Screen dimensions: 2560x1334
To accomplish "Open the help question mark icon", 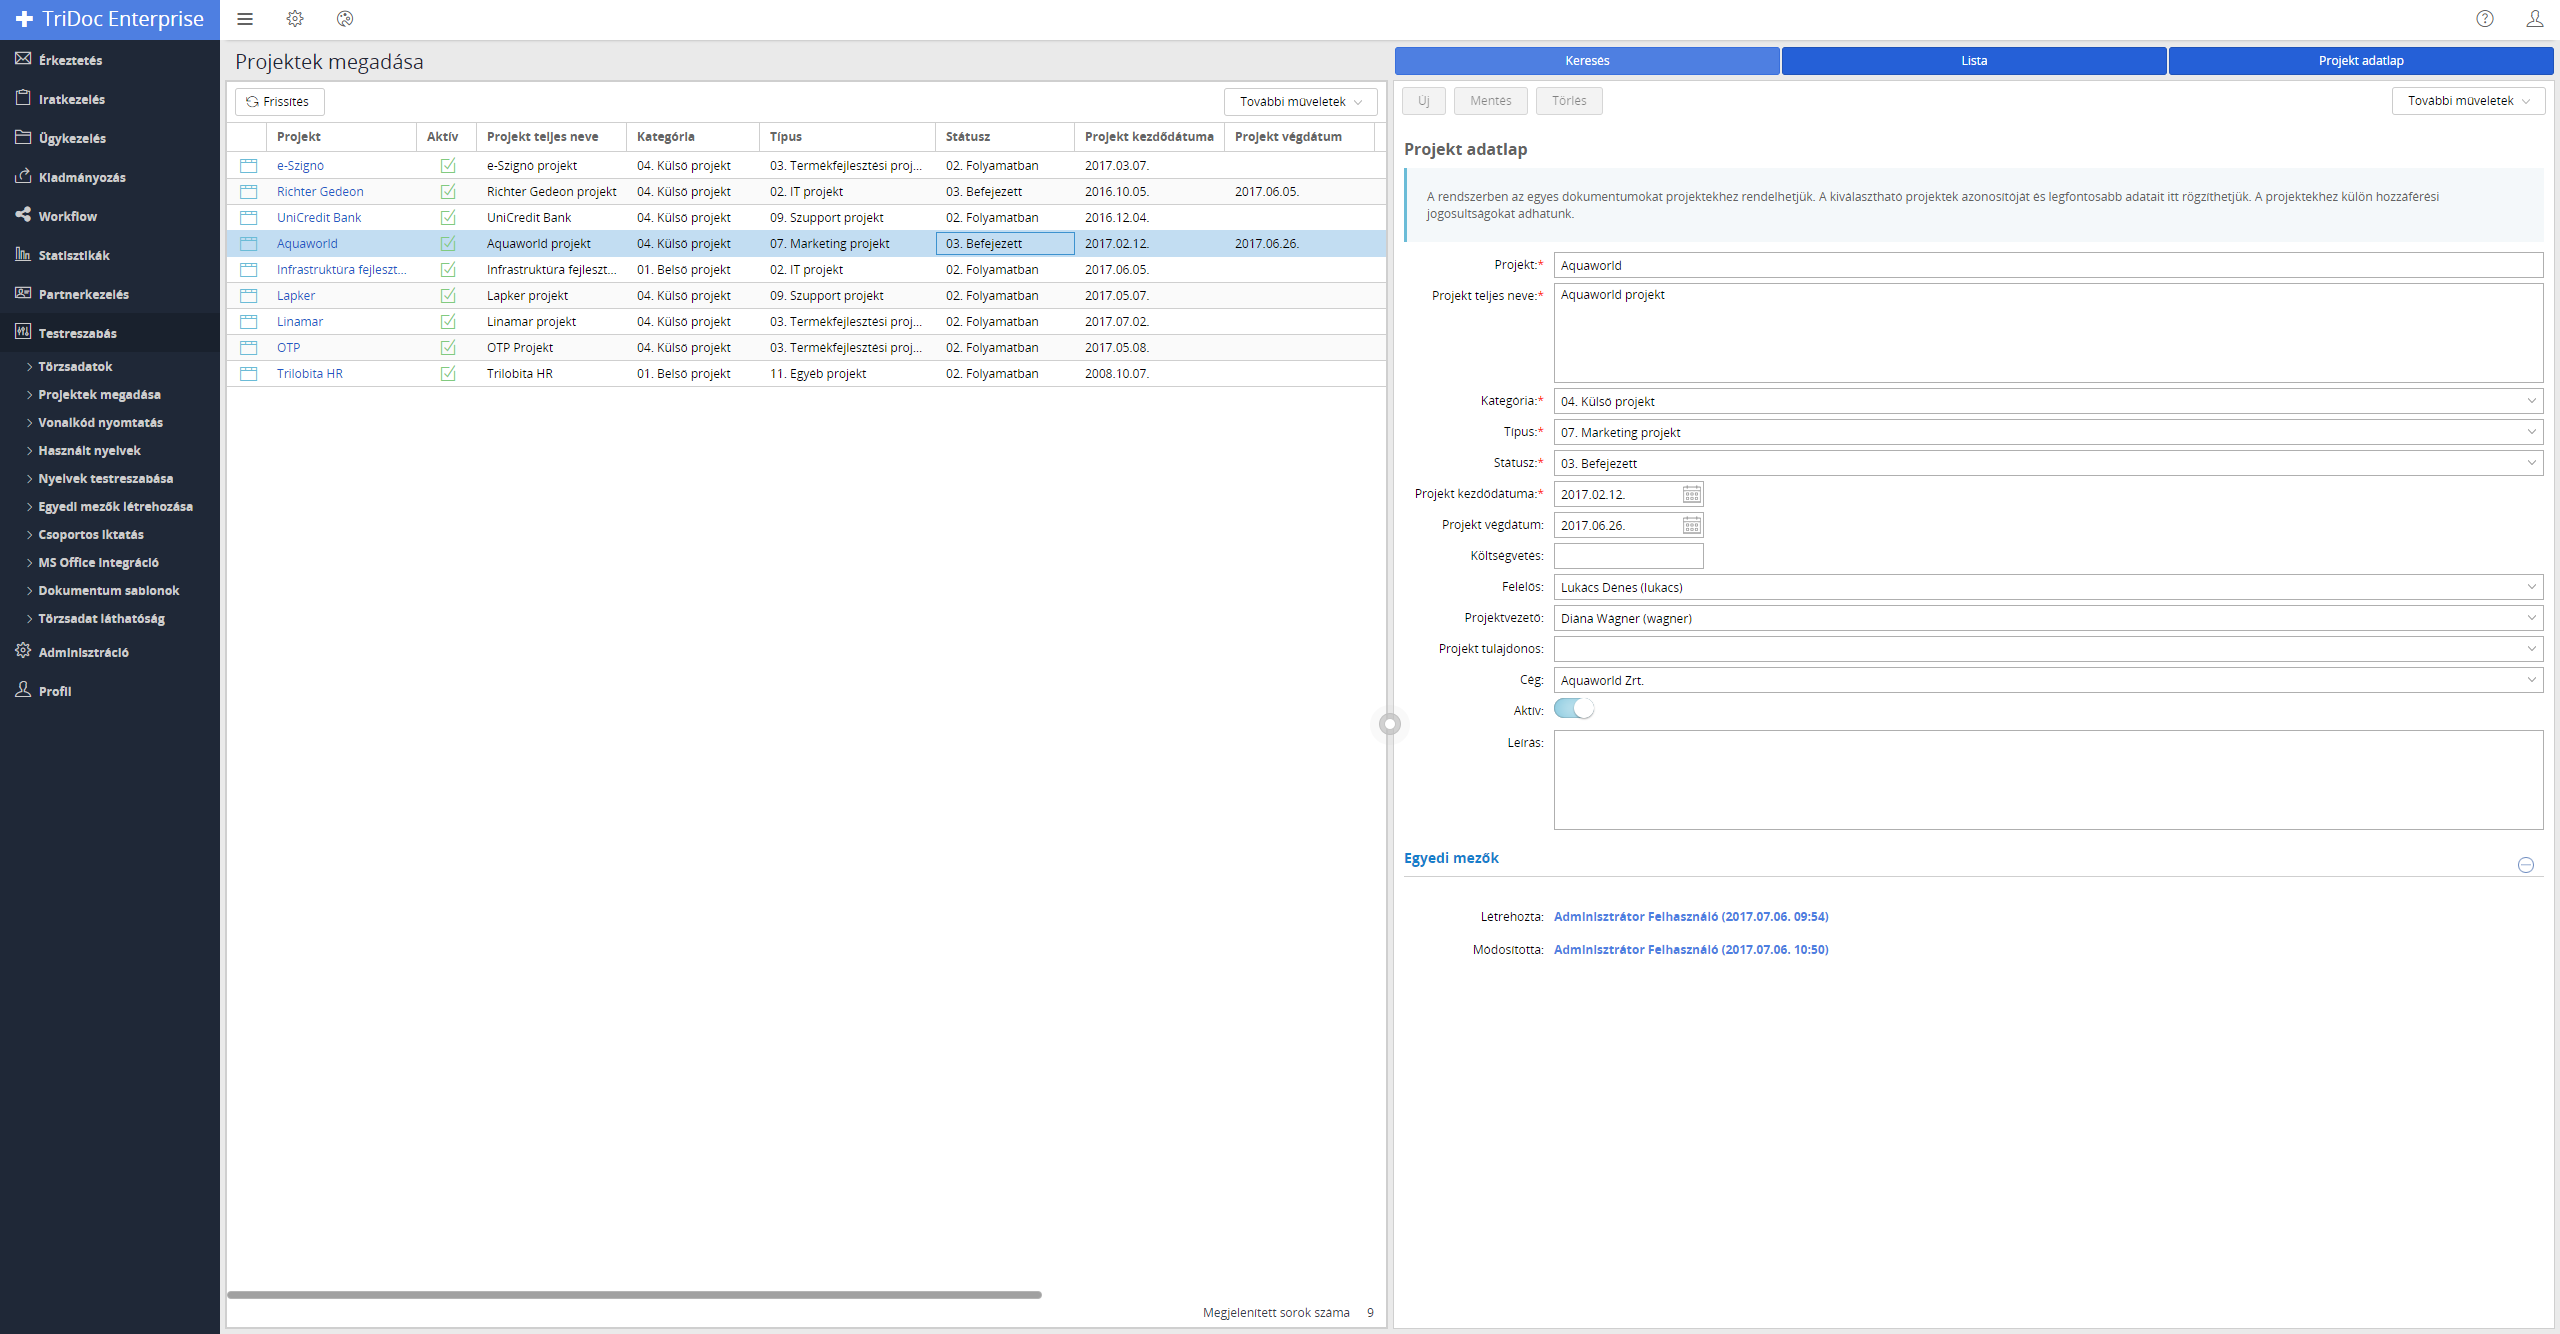I will coord(2485,19).
